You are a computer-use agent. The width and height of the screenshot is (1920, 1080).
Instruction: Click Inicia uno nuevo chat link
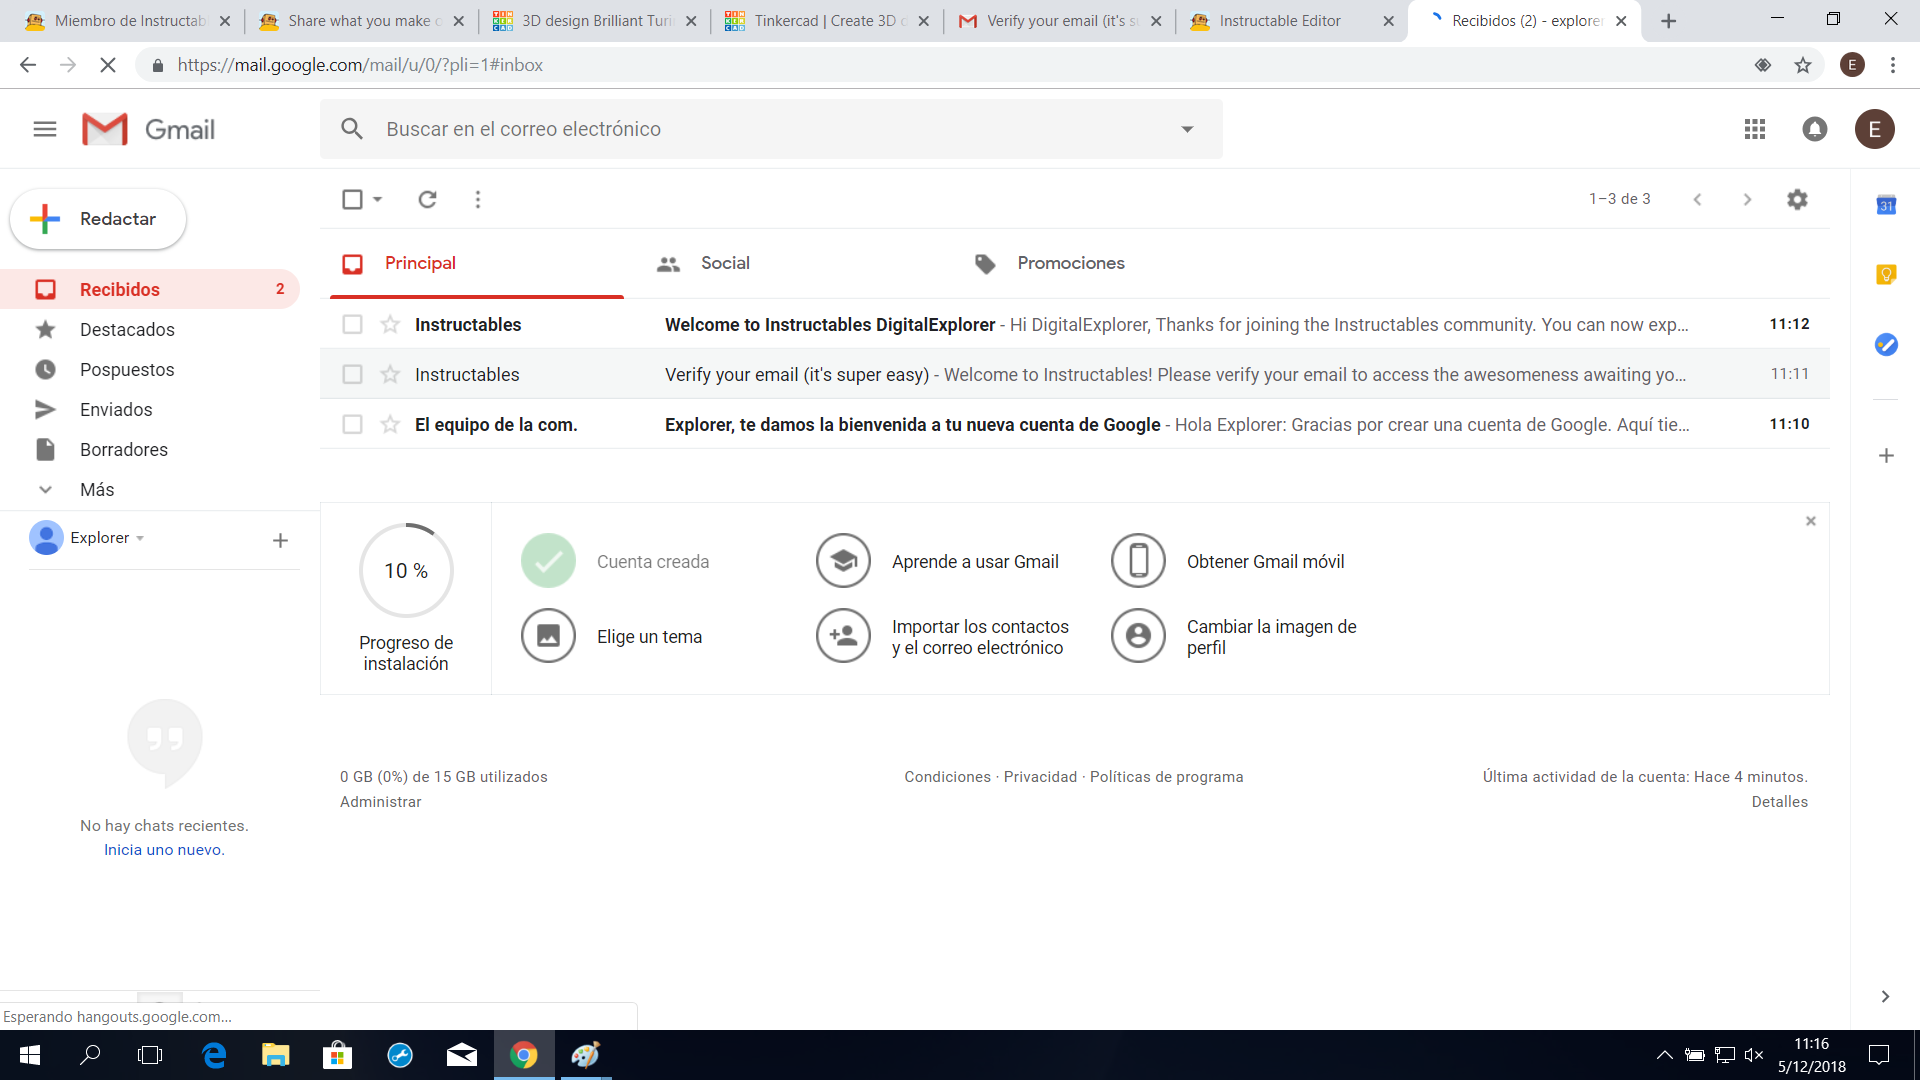coord(164,850)
